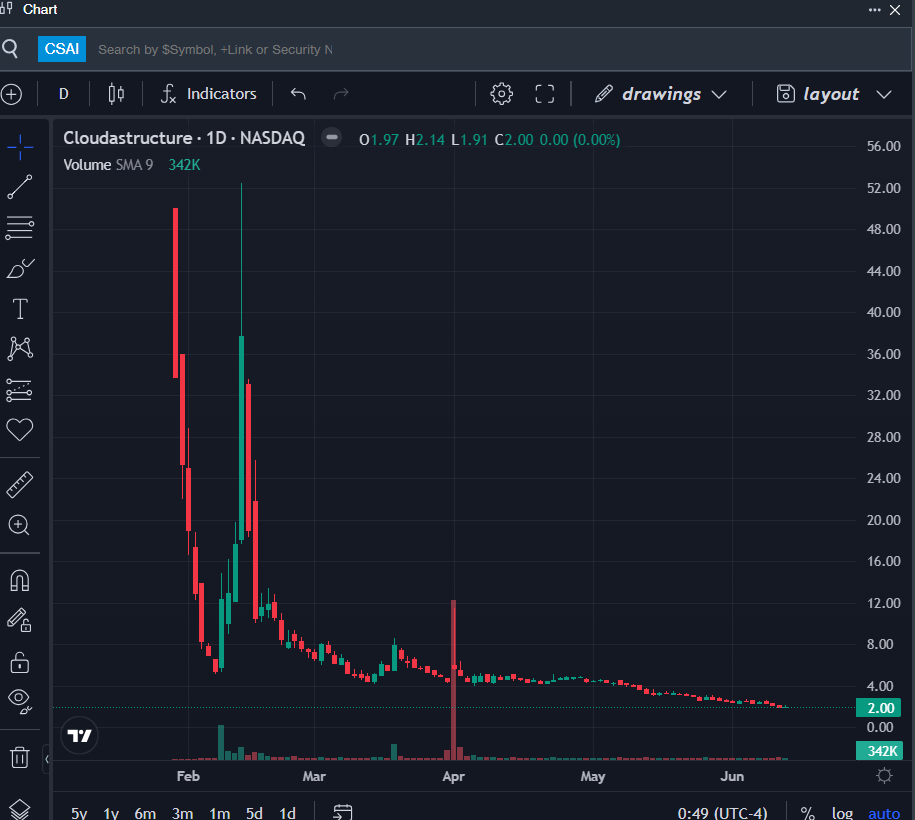
Task: Click the redo arrow
Action: [341, 94]
